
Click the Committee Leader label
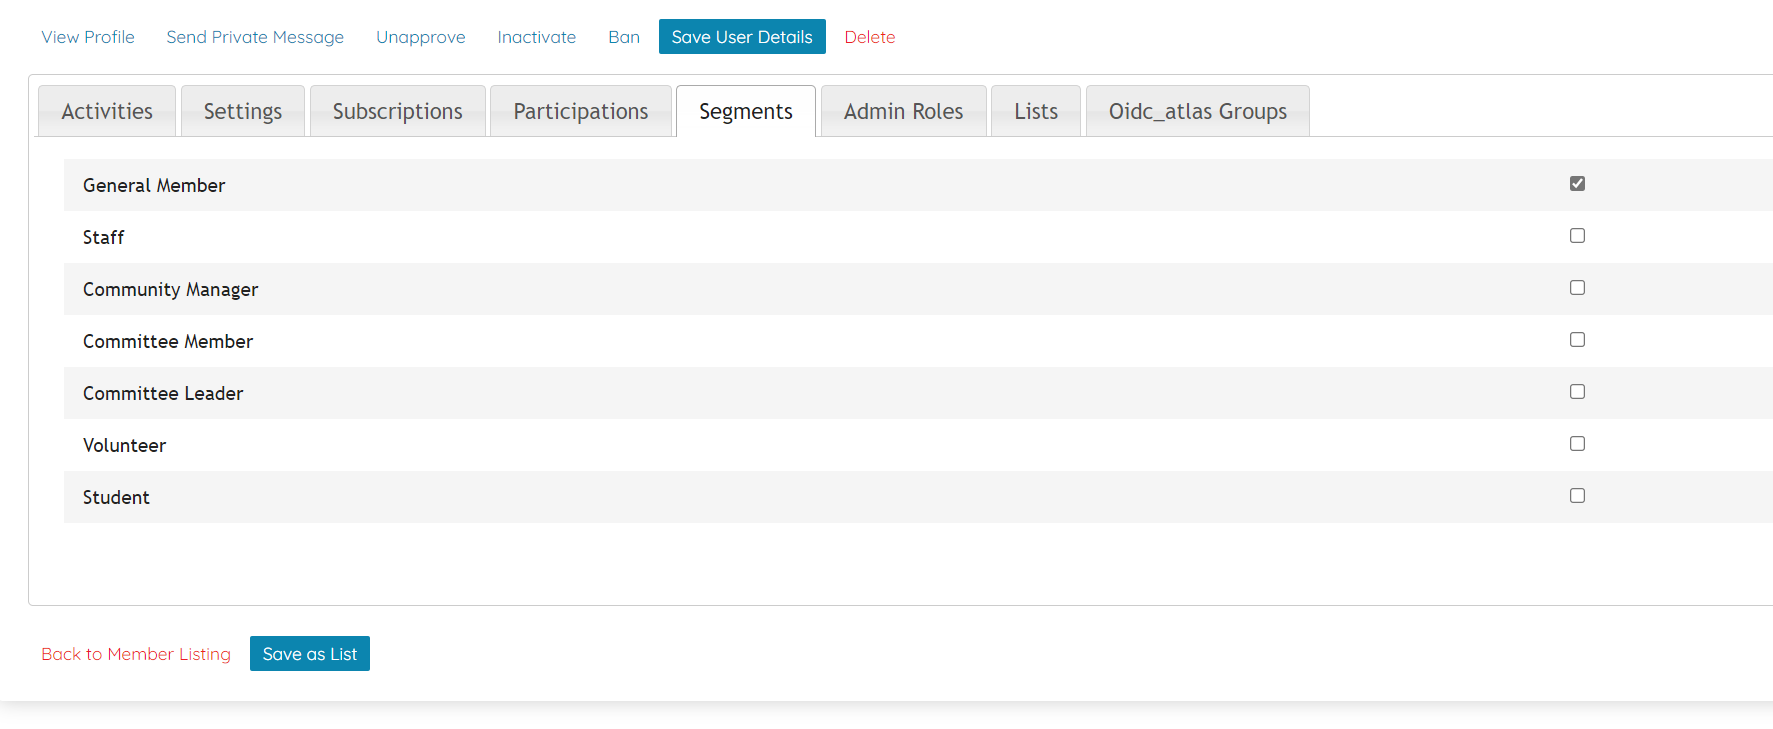click(x=163, y=393)
